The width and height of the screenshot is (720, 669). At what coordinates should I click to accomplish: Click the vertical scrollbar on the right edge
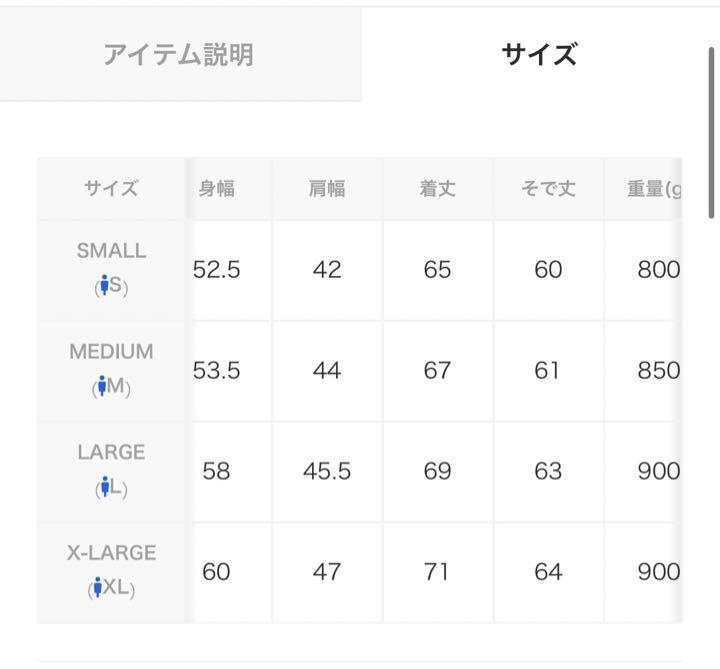(712, 135)
